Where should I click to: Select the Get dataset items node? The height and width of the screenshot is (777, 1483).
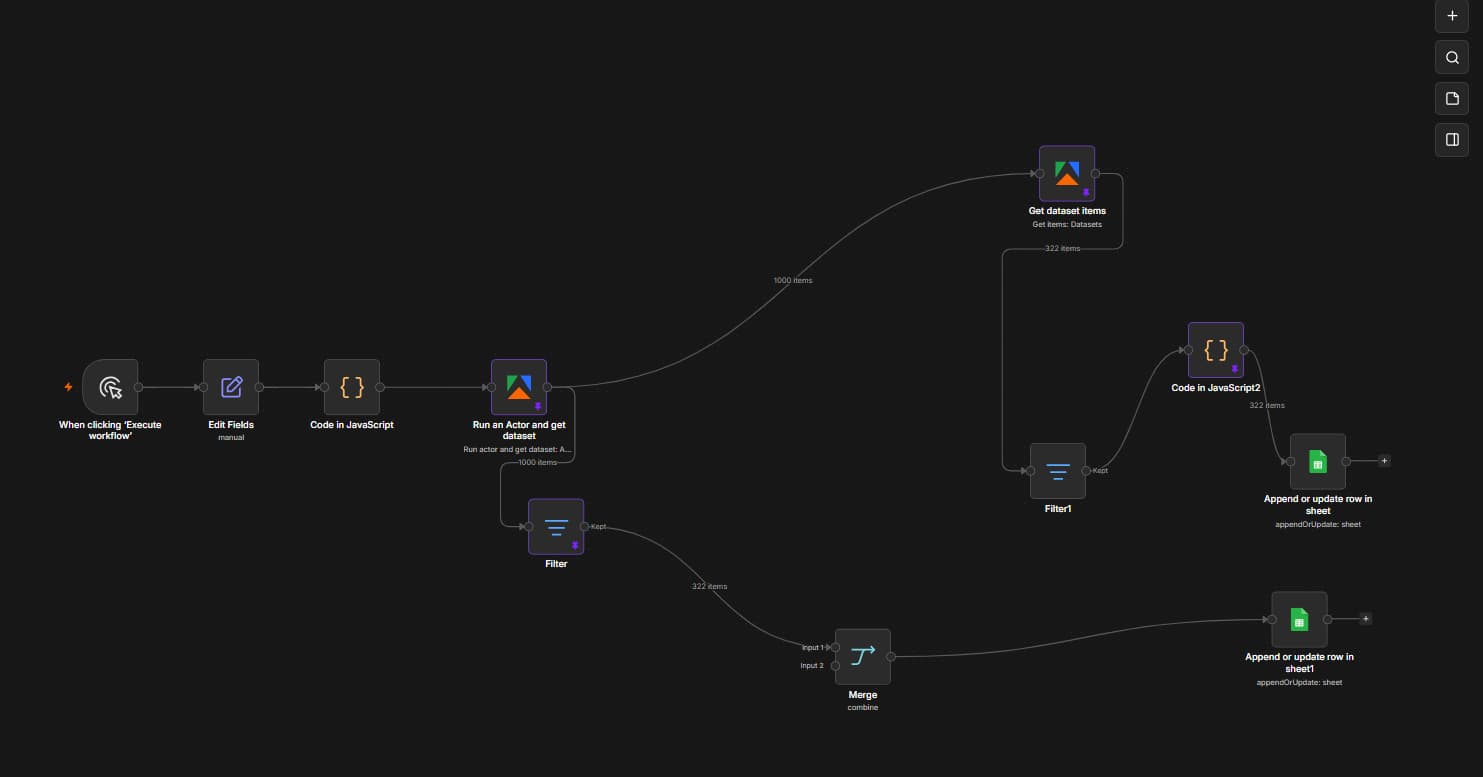click(x=1067, y=174)
